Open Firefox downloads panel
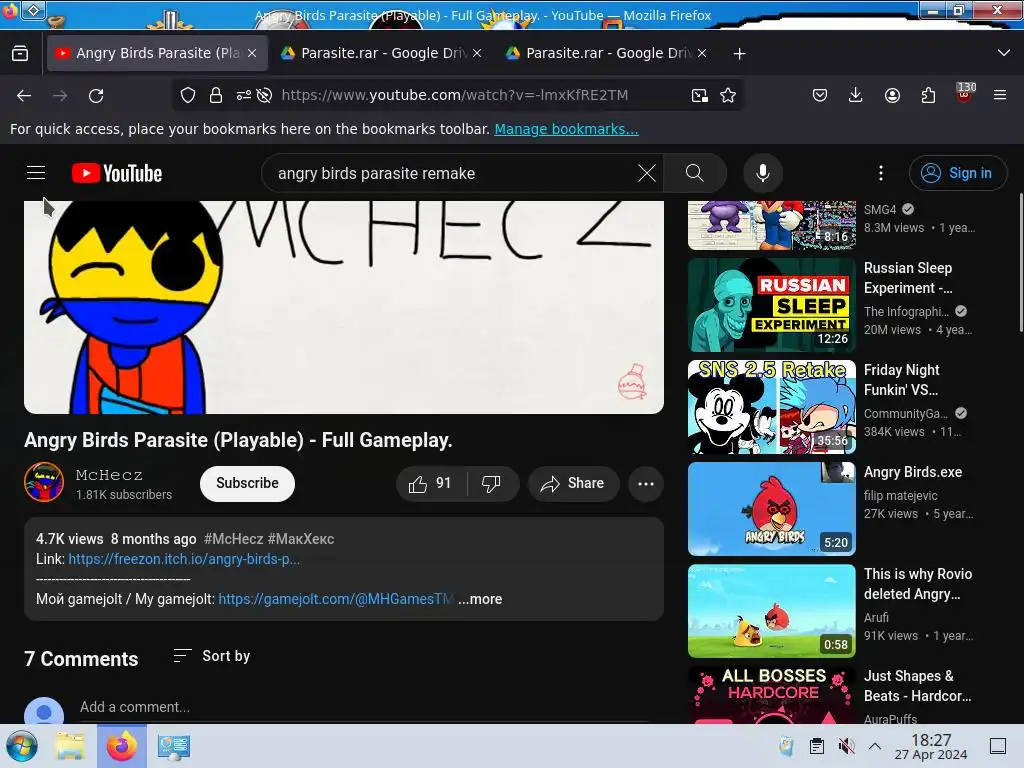Image resolution: width=1024 pixels, height=768 pixels. (856, 95)
